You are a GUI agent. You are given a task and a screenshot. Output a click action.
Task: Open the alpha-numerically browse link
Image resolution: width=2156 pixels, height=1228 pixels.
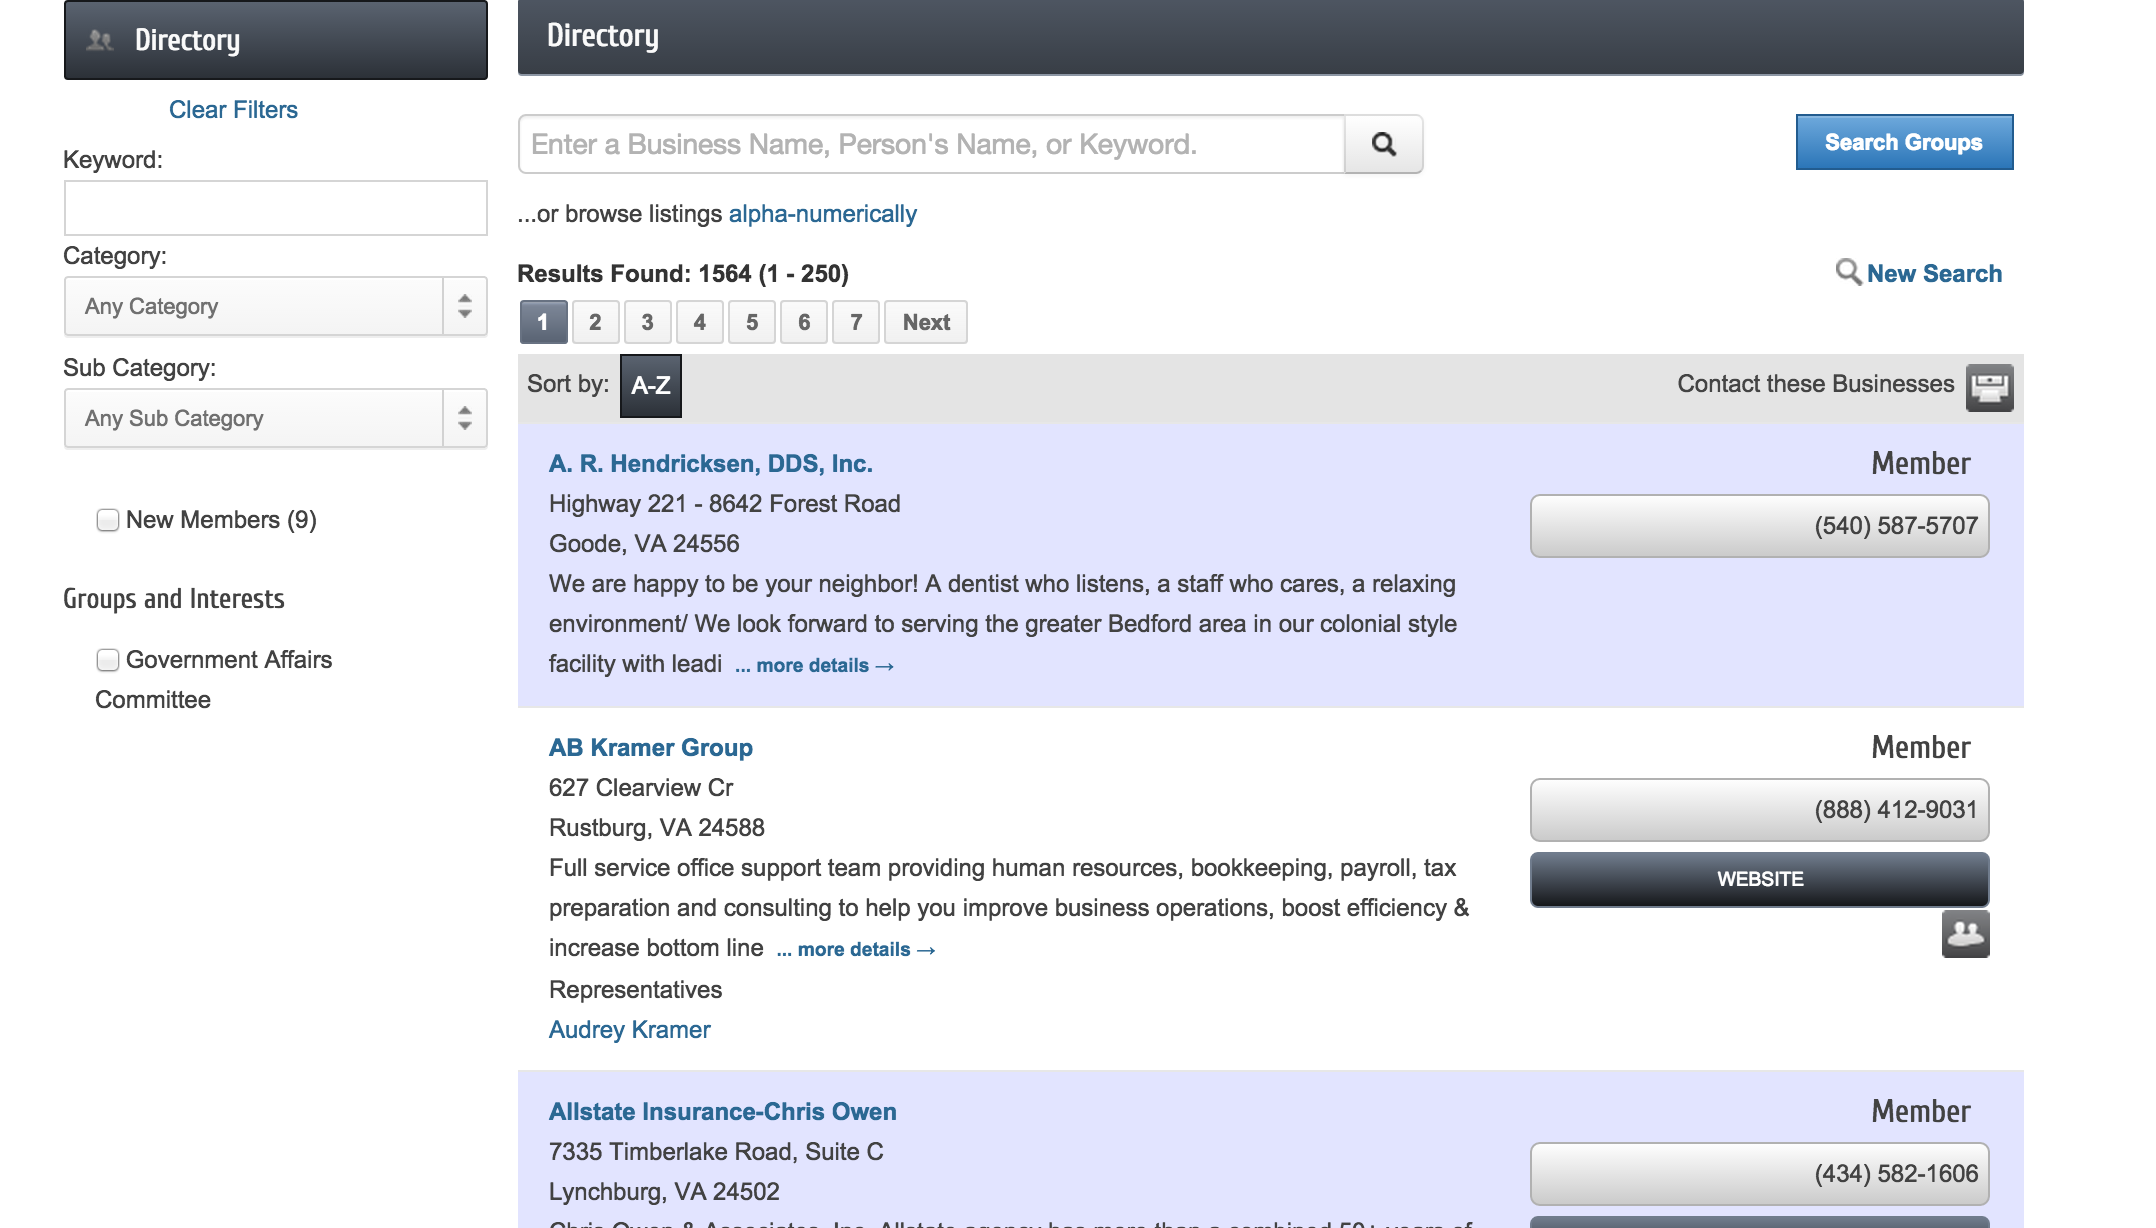tap(822, 214)
